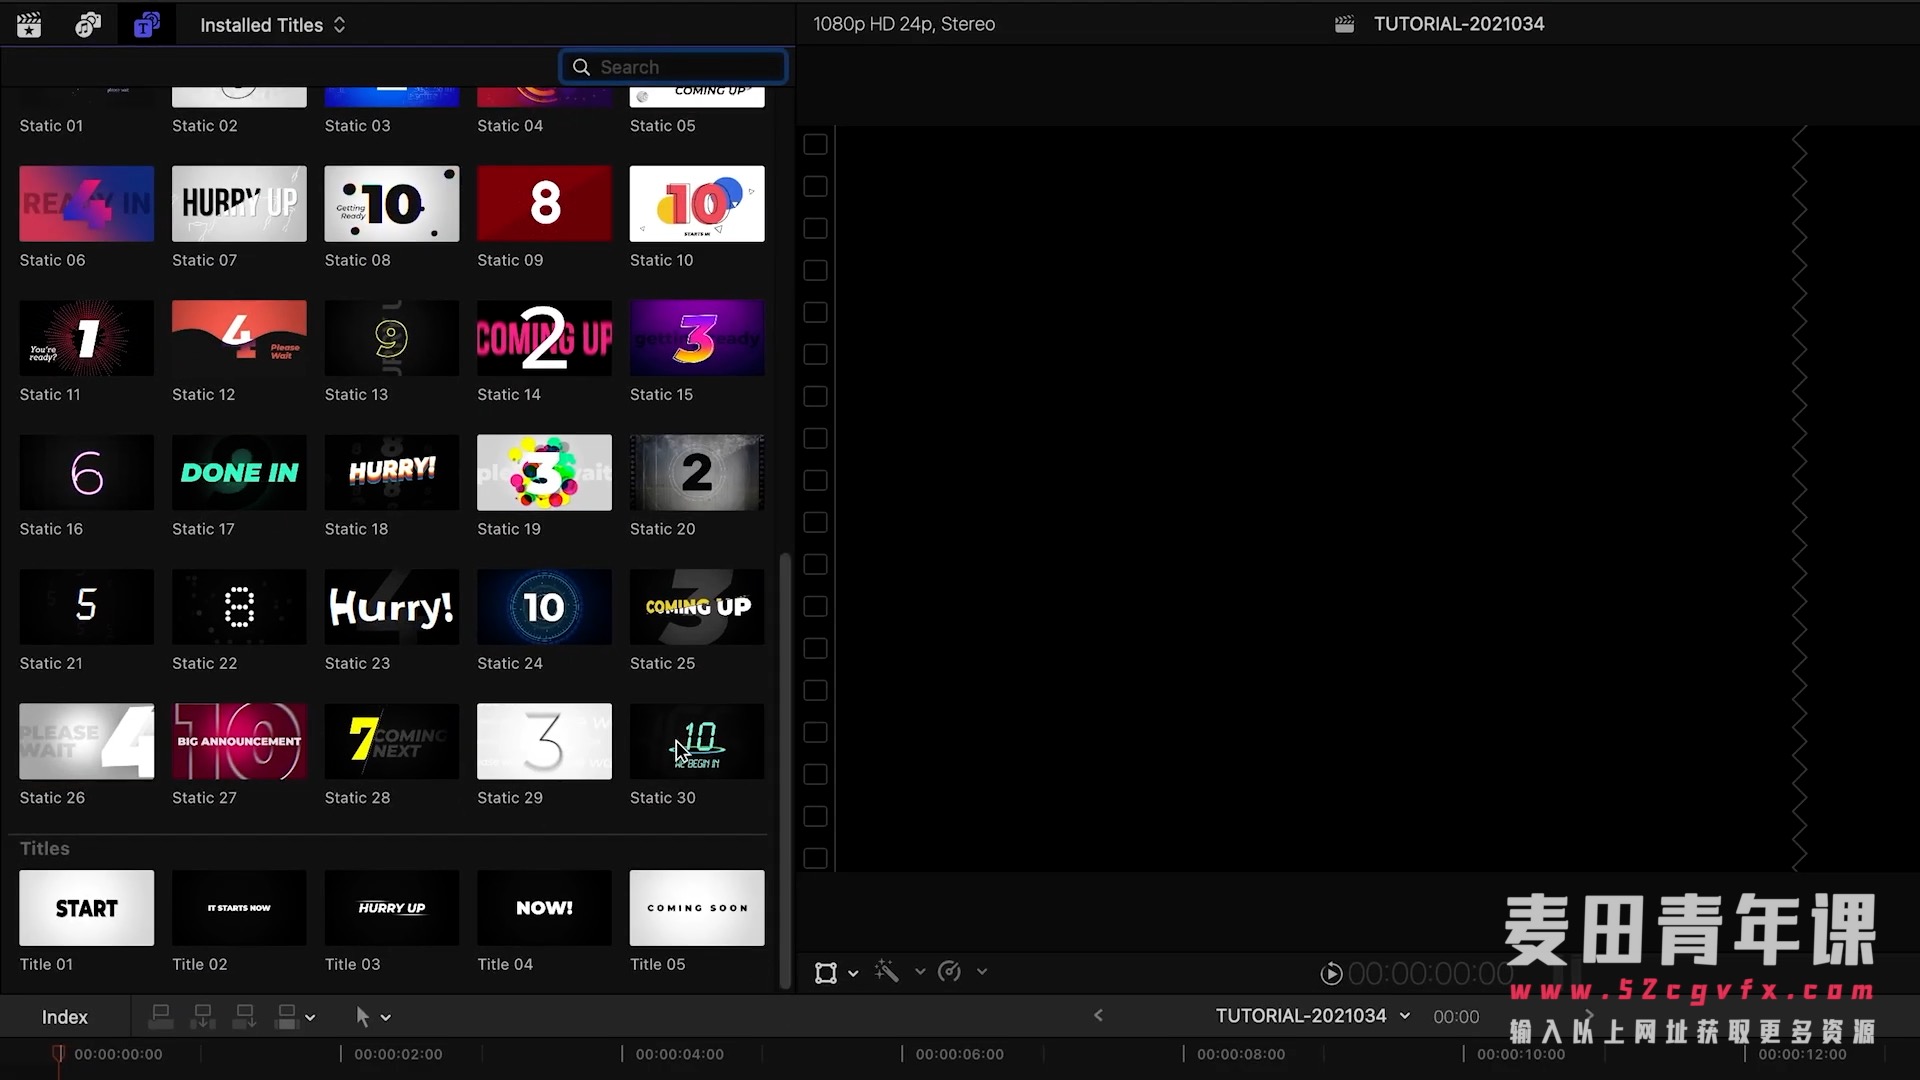Pick the Static 19 colorful thumbnail

click(x=544, y=473)
